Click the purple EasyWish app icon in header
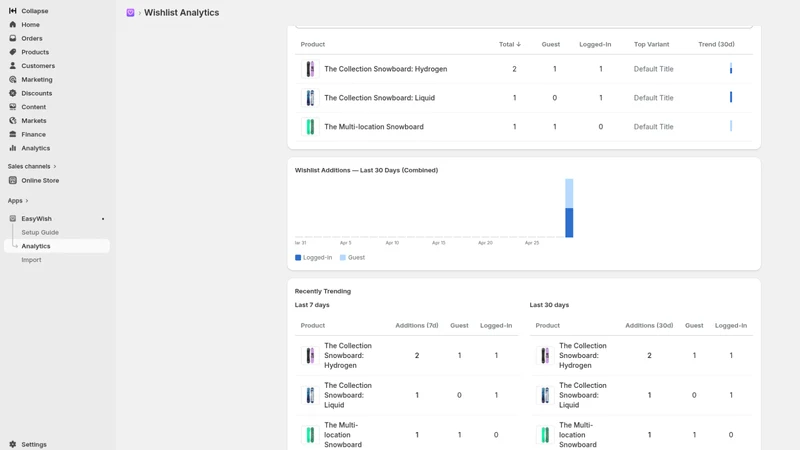The height and width of the screenshot is (450, 800). (x=131, y=13)
